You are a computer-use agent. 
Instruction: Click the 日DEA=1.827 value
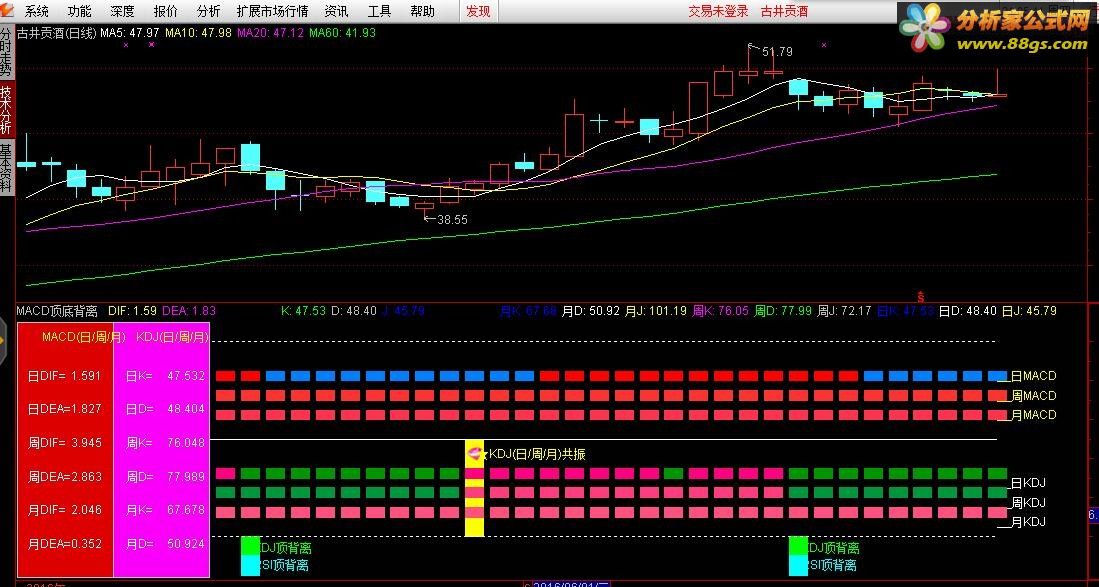coord(65,409)
